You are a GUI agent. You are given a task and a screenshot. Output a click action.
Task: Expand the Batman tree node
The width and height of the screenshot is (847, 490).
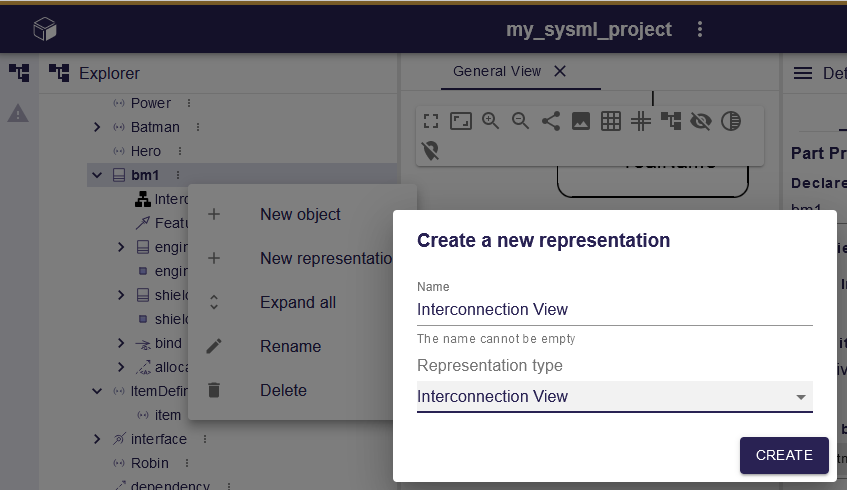[97, 127]
